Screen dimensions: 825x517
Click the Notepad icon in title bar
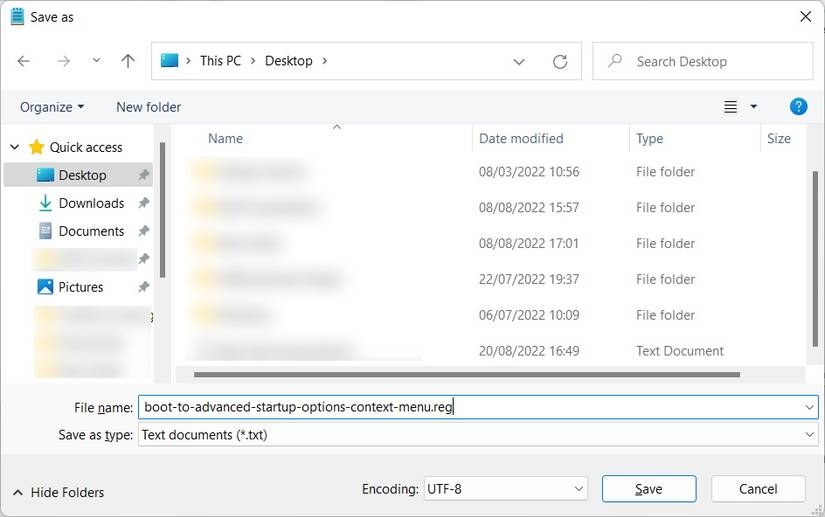tap(17, 17)
